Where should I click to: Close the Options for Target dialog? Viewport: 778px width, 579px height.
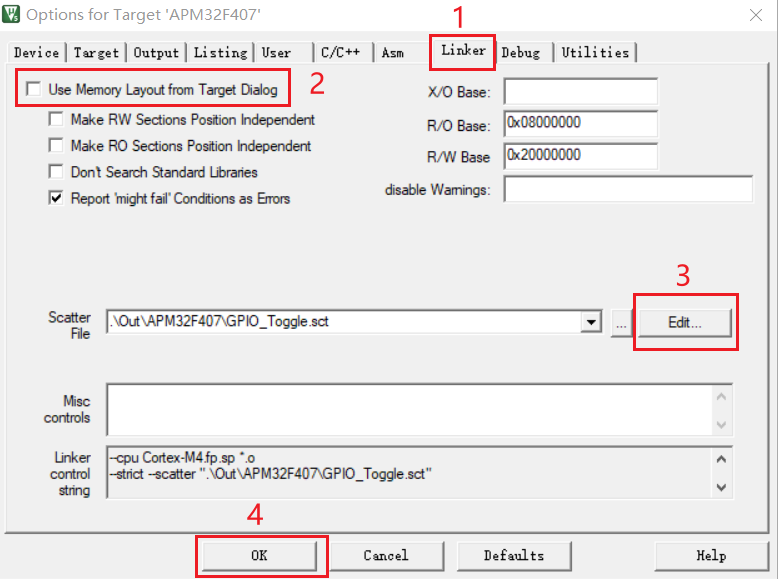pos(752,15)
